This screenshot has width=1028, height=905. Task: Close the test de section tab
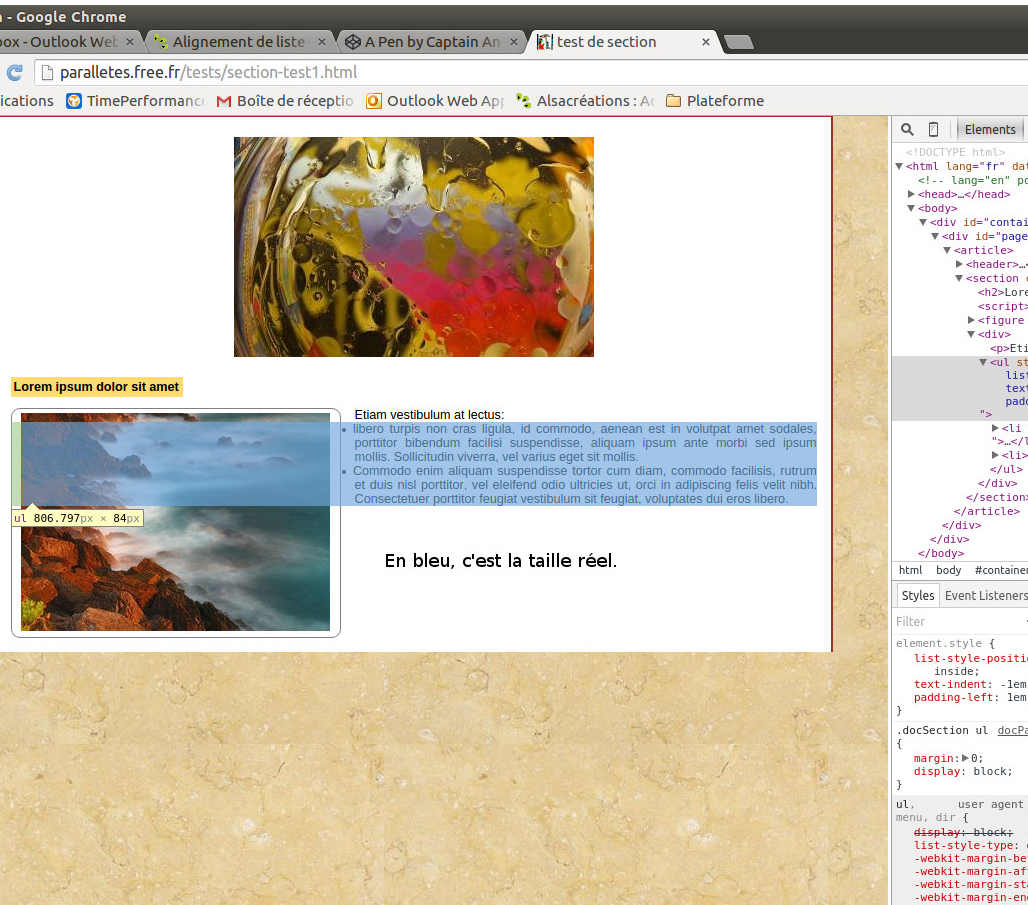pos(706,42)
